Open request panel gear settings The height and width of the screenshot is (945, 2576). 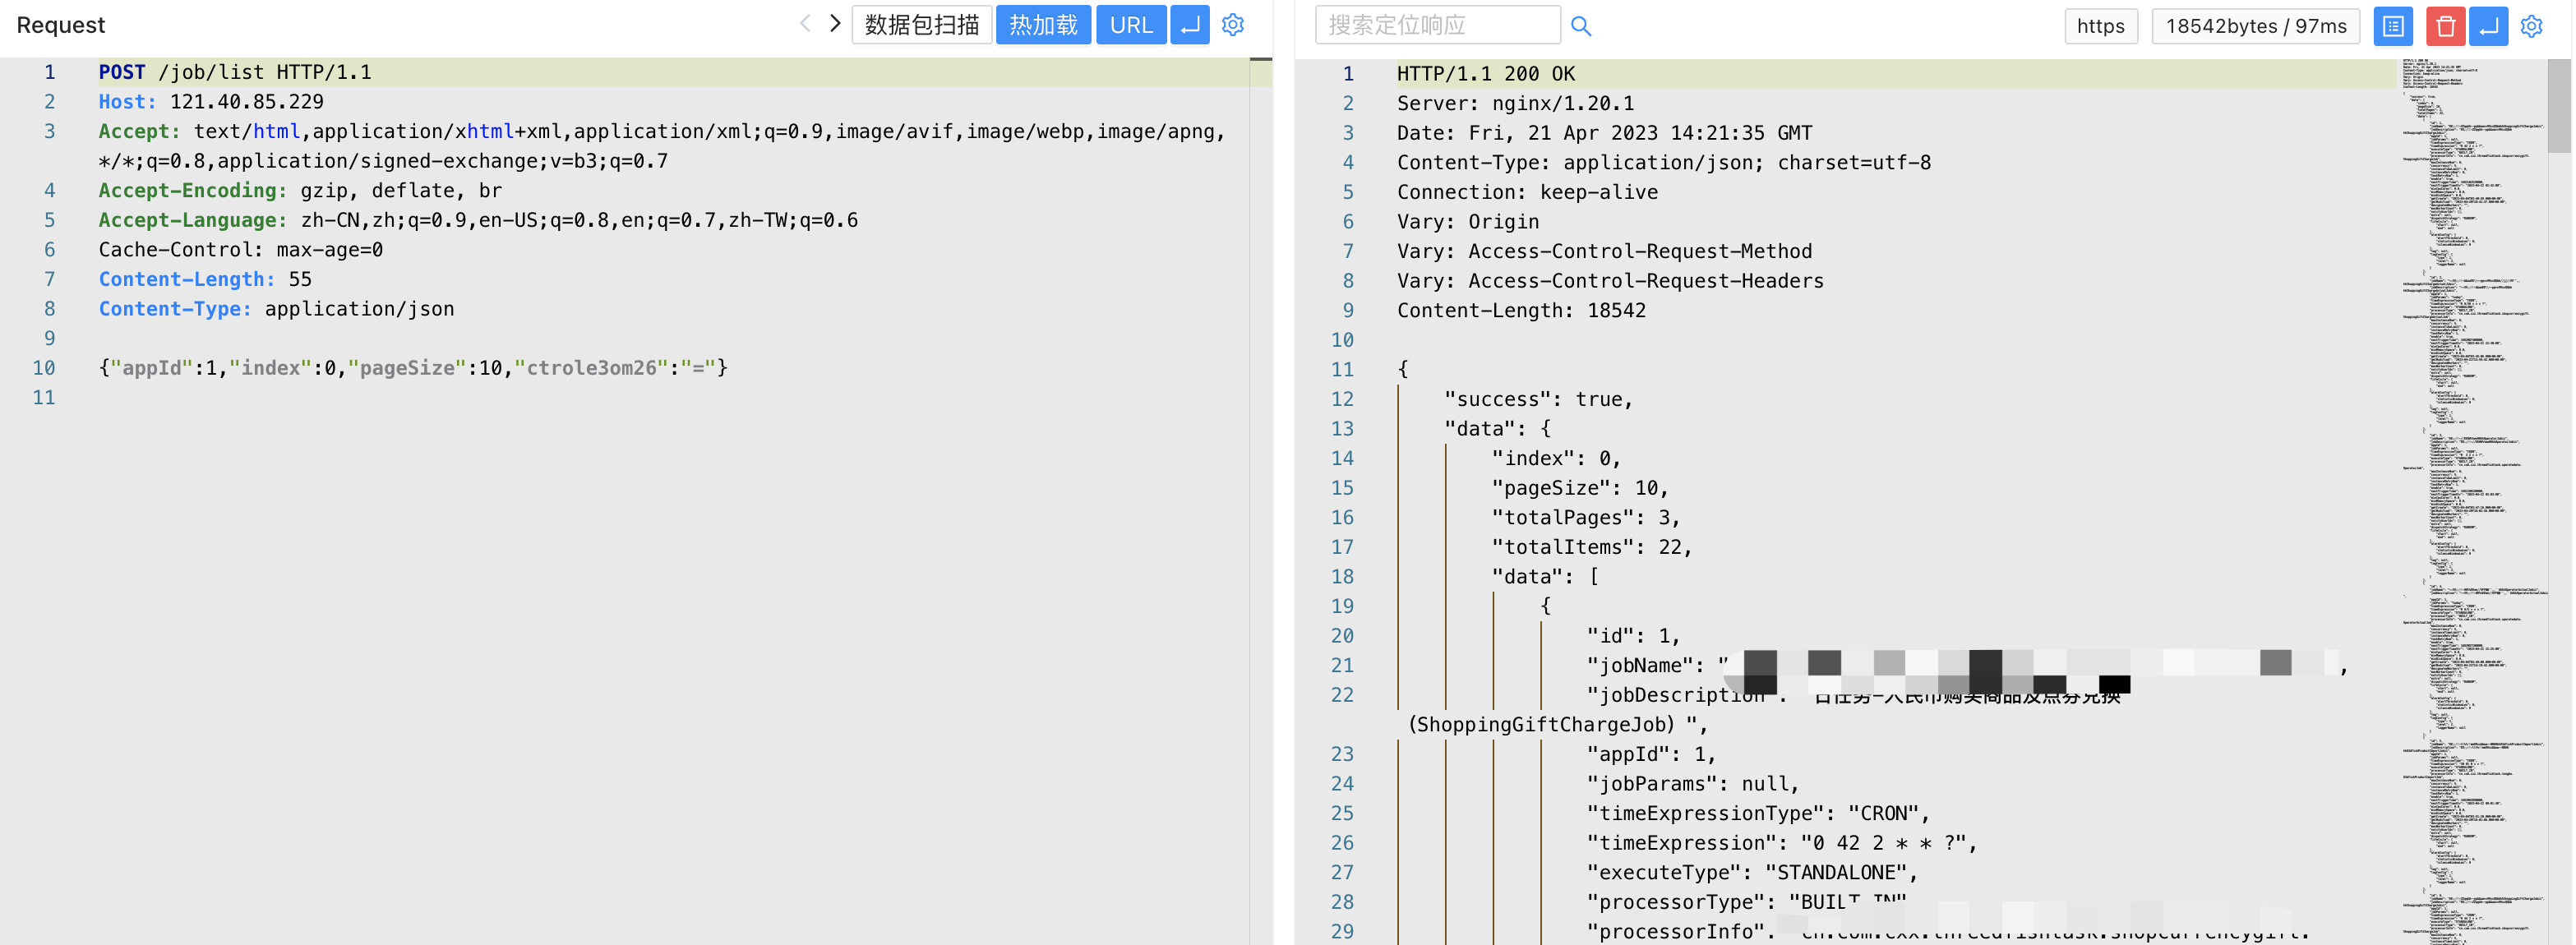pyautogui.click(x=1233, y=25)
